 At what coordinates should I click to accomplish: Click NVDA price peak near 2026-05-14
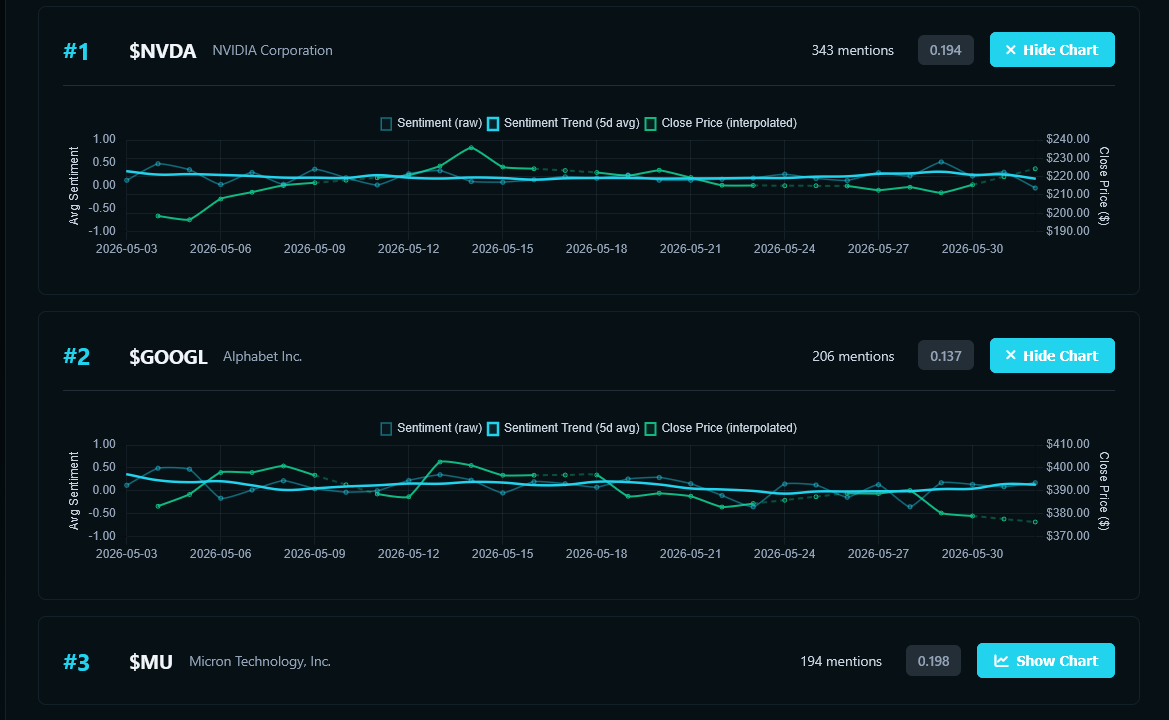[471, 148]
